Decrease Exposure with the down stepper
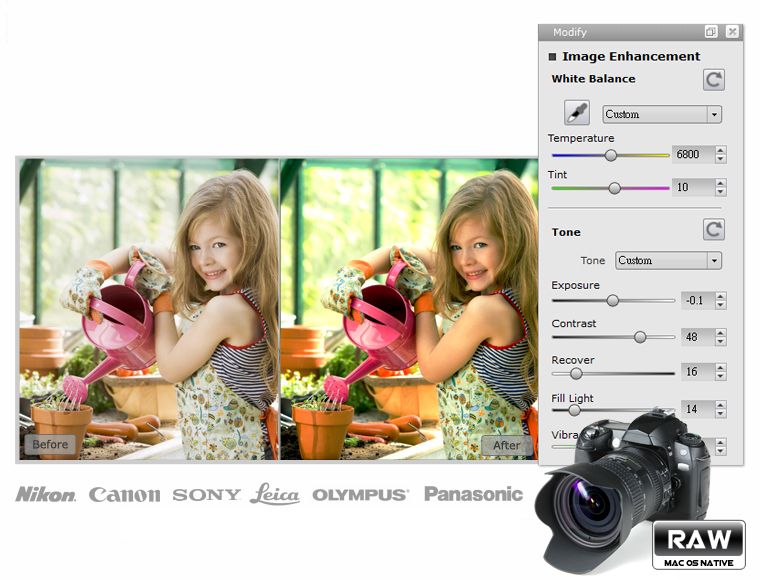 tap(721, 305)
